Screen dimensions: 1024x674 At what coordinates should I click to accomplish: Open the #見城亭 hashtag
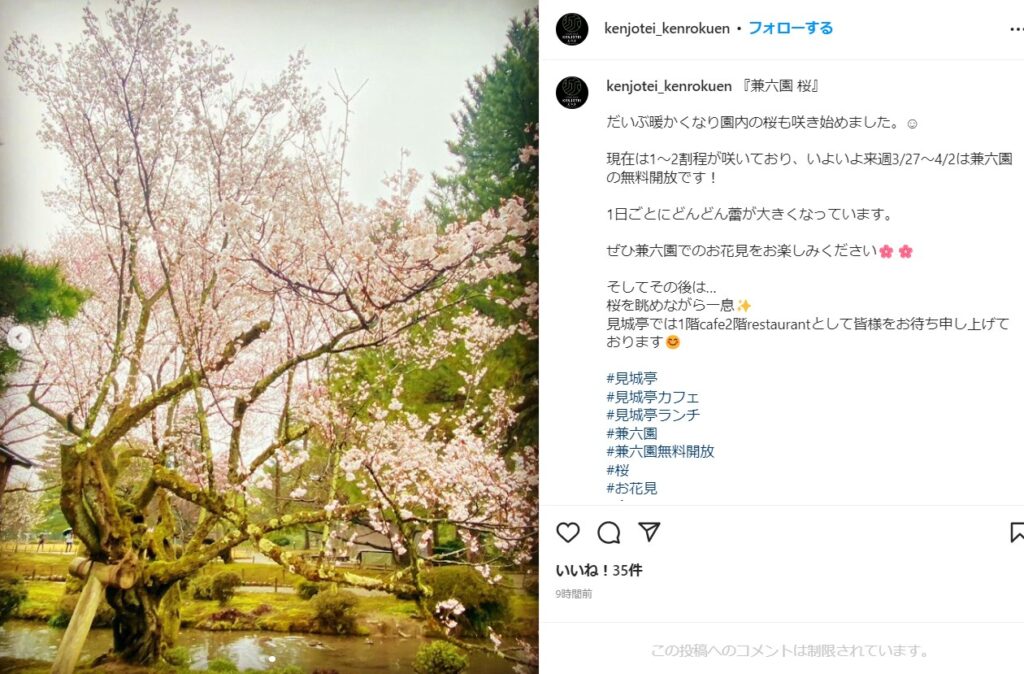[x=632, y=378]
